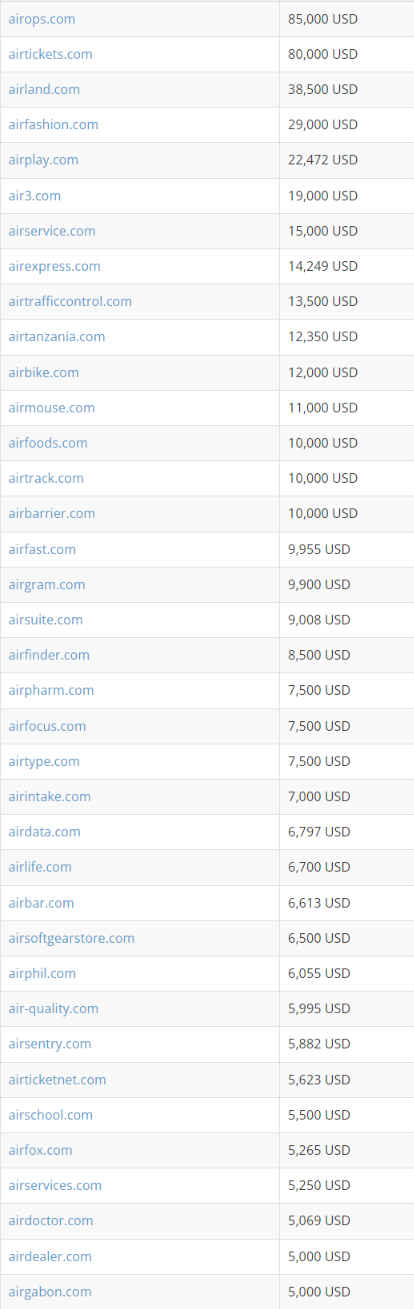The height and width of the screenshot is (1309, 414).
Task: Open the air3.com link
Action: click(x=34, y=196)
